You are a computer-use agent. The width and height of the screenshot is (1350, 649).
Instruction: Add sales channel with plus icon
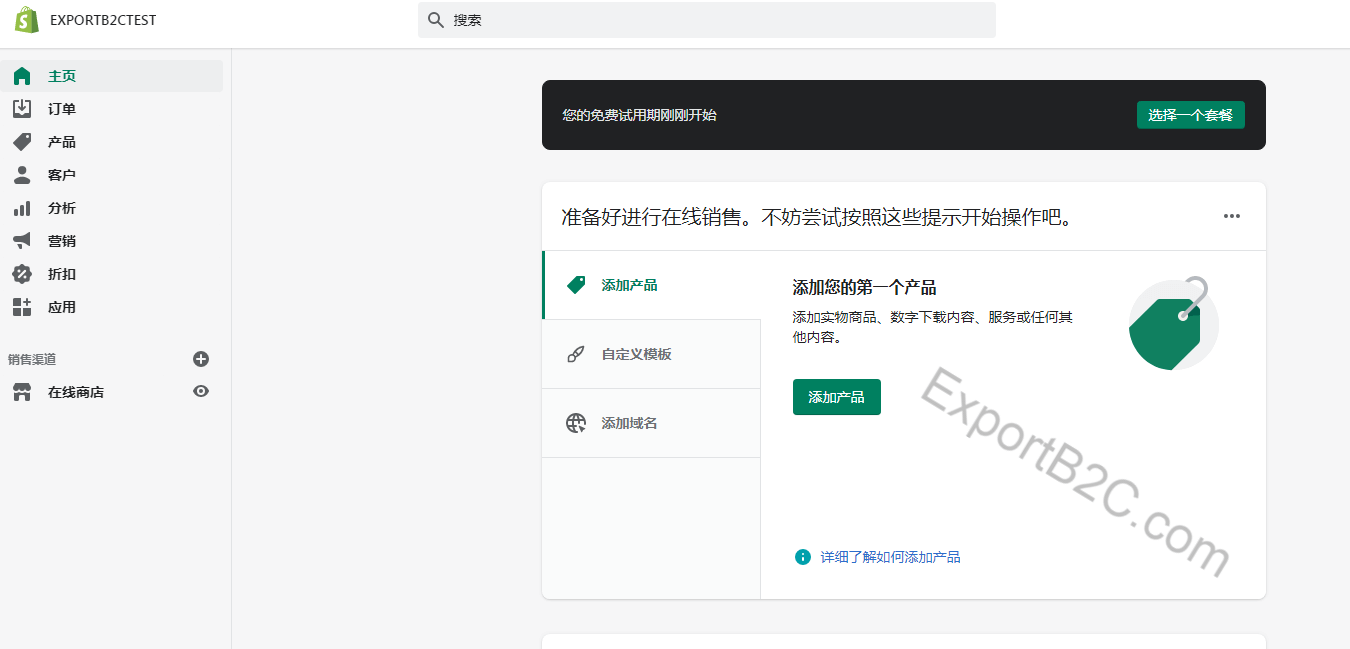pyautogui.click(x=201, y=359)
